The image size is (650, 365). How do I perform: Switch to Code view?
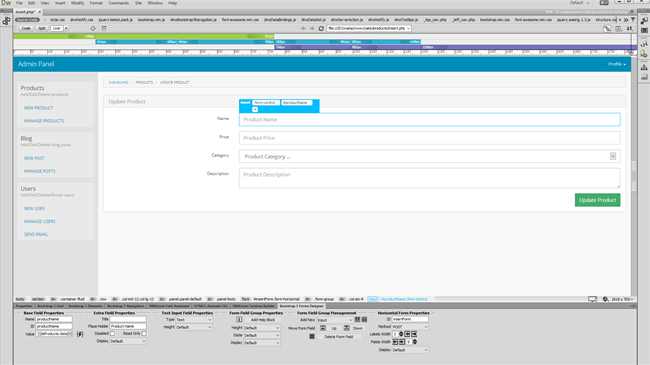[26, 28]
